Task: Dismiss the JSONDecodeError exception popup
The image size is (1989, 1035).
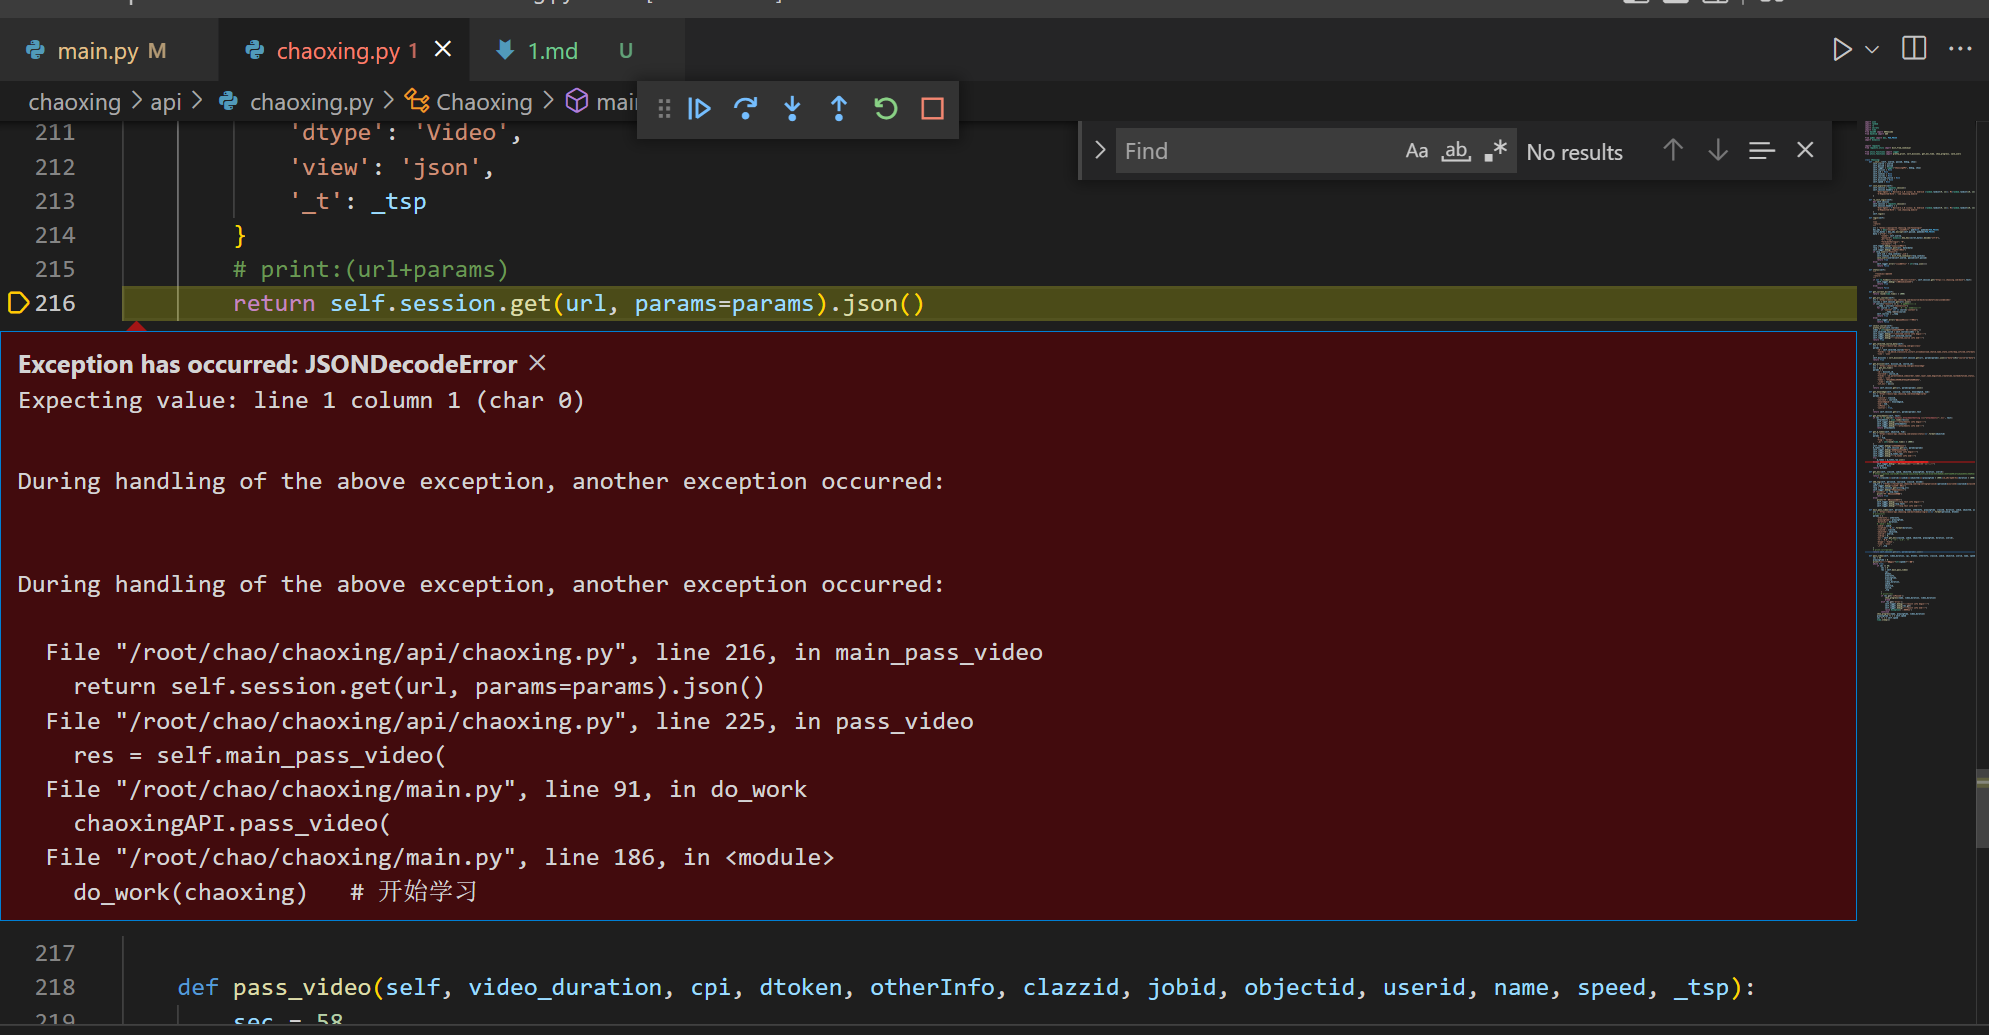Action: click(x=537, y=363)
